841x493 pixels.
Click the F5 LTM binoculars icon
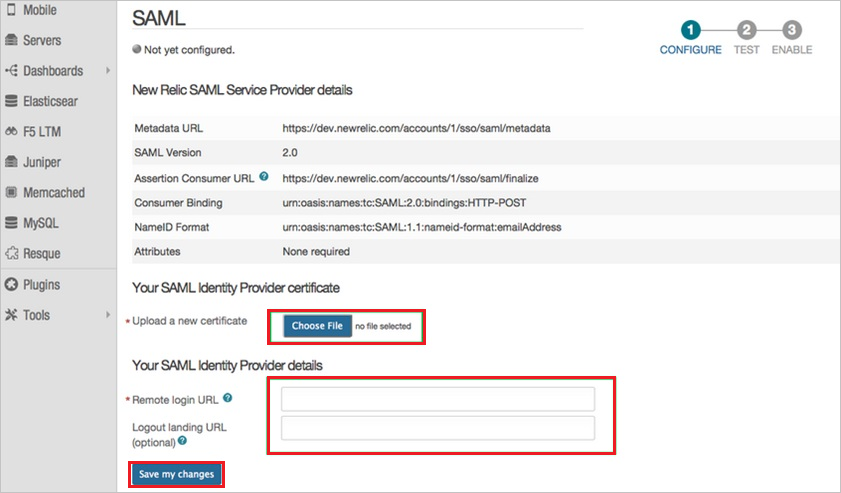click(11, 131)
